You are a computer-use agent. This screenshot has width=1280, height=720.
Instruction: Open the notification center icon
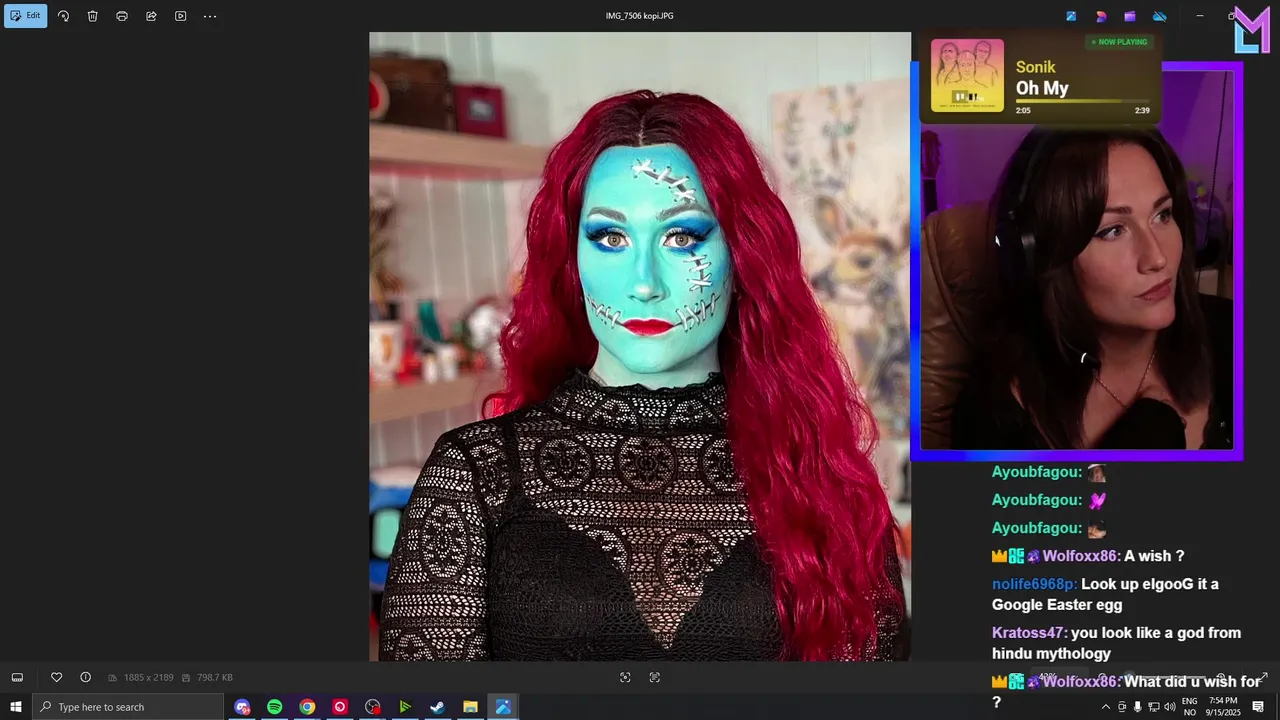pos(1258,707)
